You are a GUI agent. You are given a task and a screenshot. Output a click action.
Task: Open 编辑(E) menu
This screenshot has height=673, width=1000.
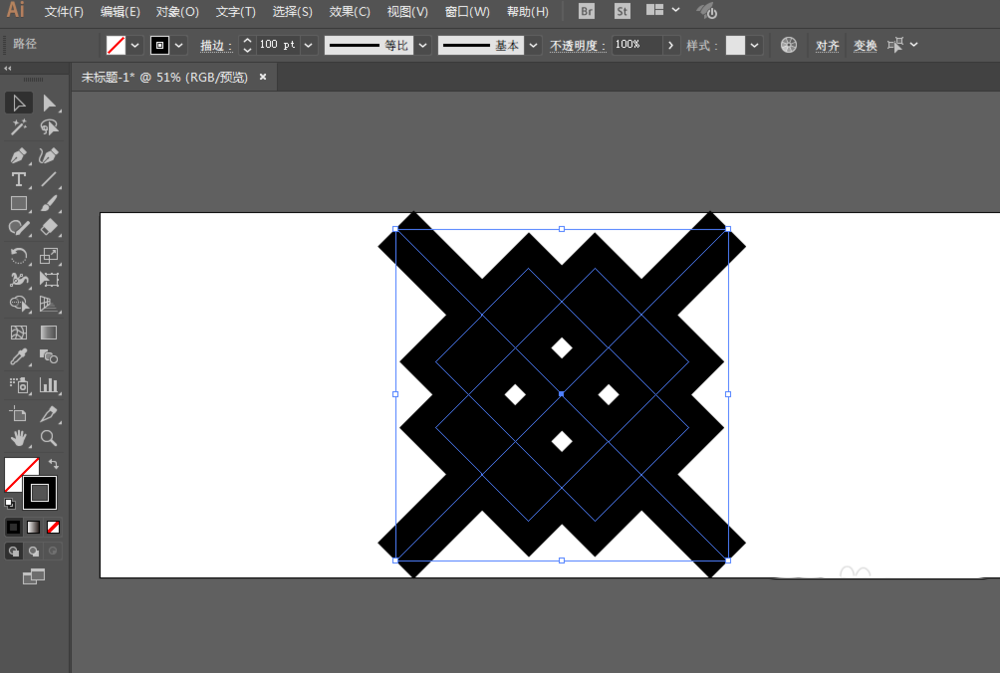121,11
